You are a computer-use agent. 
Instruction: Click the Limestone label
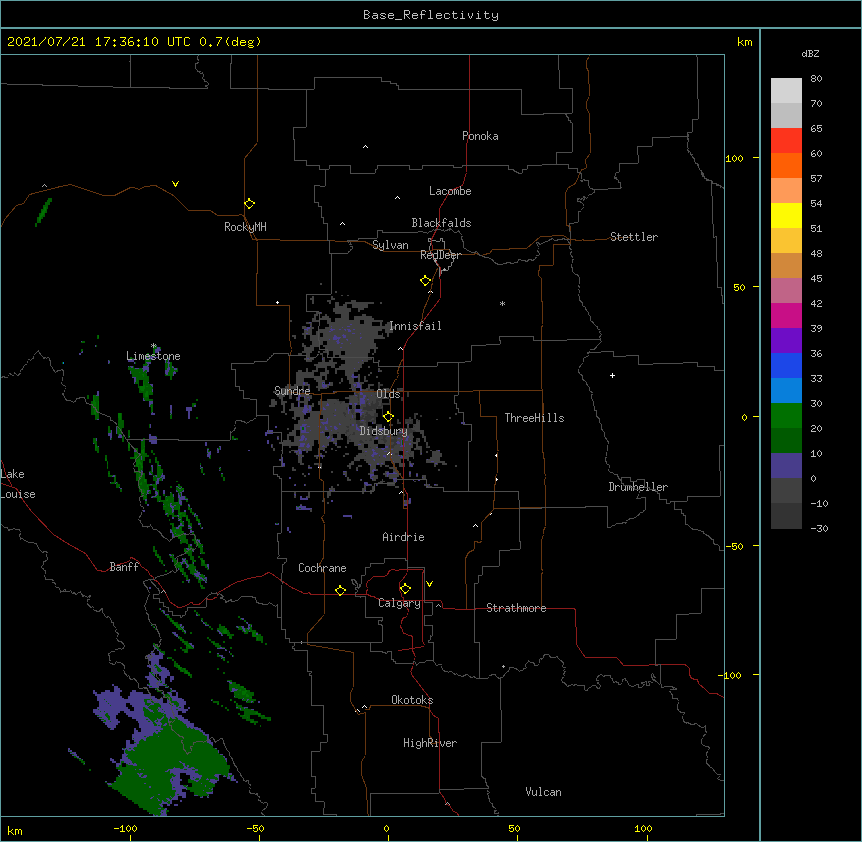coord(153,356)
